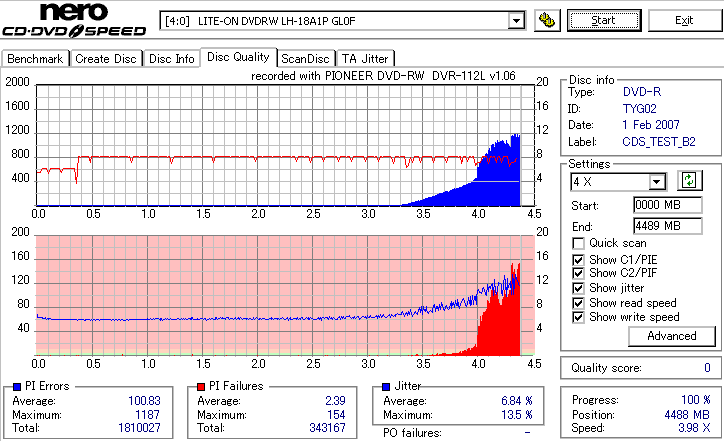
Task: Click the End position 4489 MB field
Action: 668,226
